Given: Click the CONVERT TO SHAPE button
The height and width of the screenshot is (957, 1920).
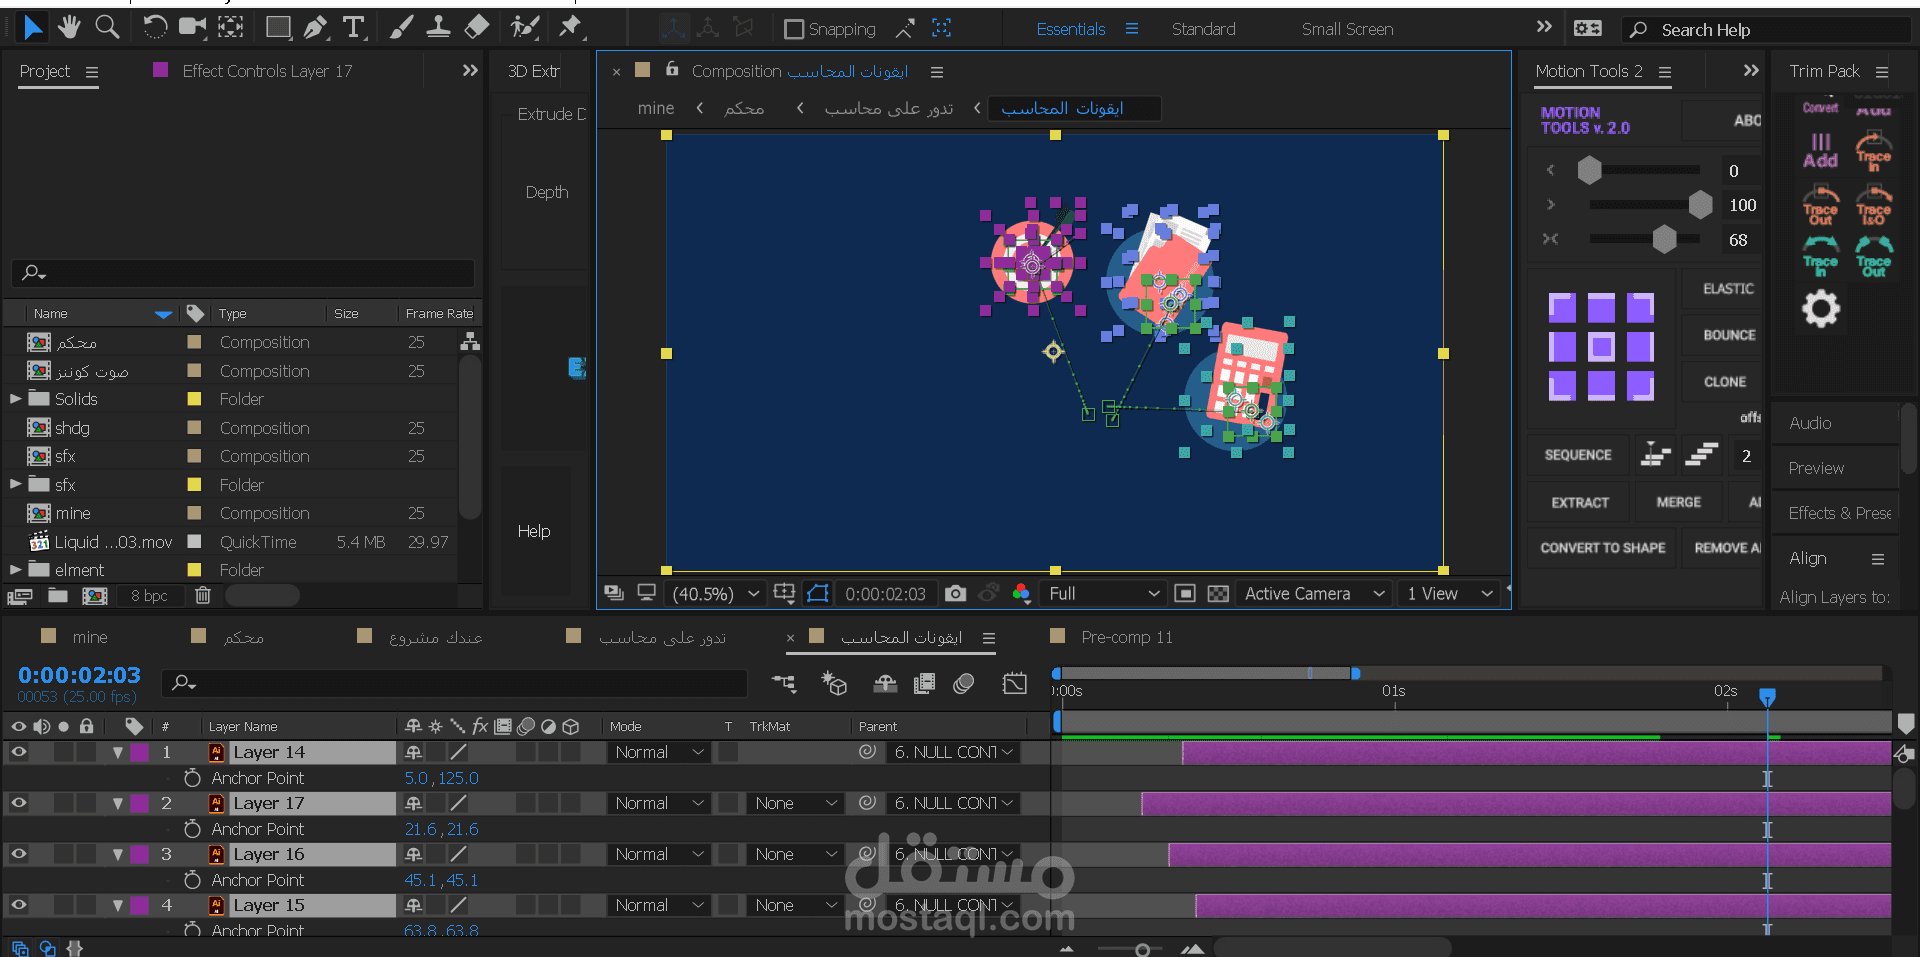Looking at the screenshot, I should [x=1602, y=548].
